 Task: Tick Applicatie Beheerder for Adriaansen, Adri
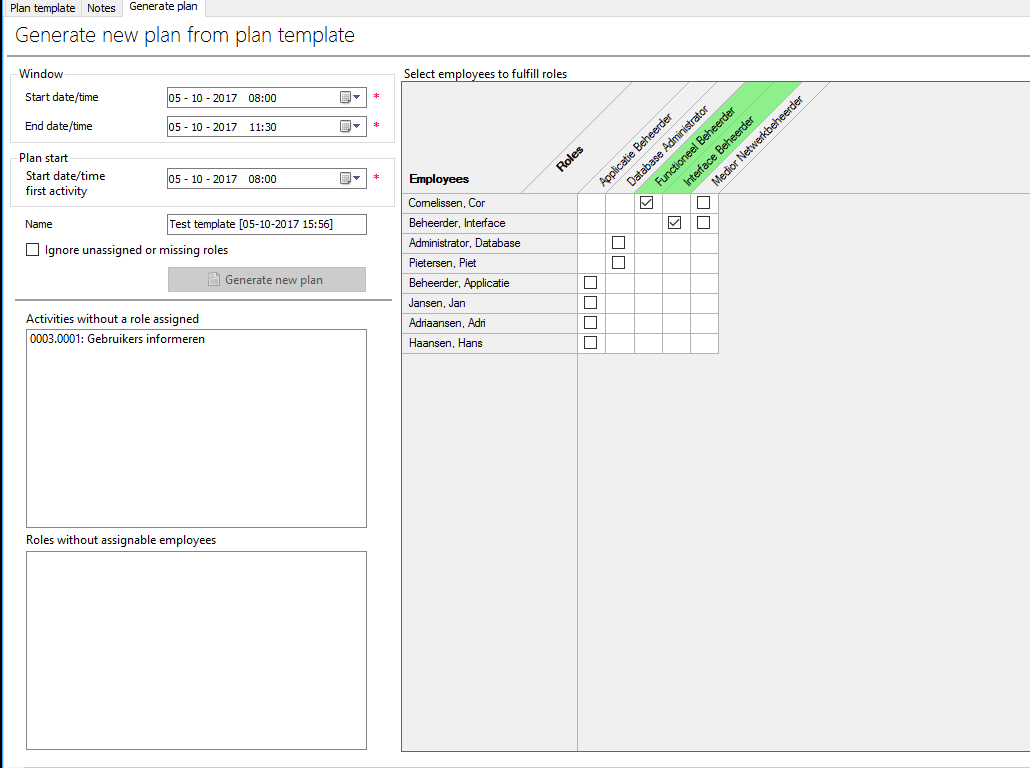[590, 323]
